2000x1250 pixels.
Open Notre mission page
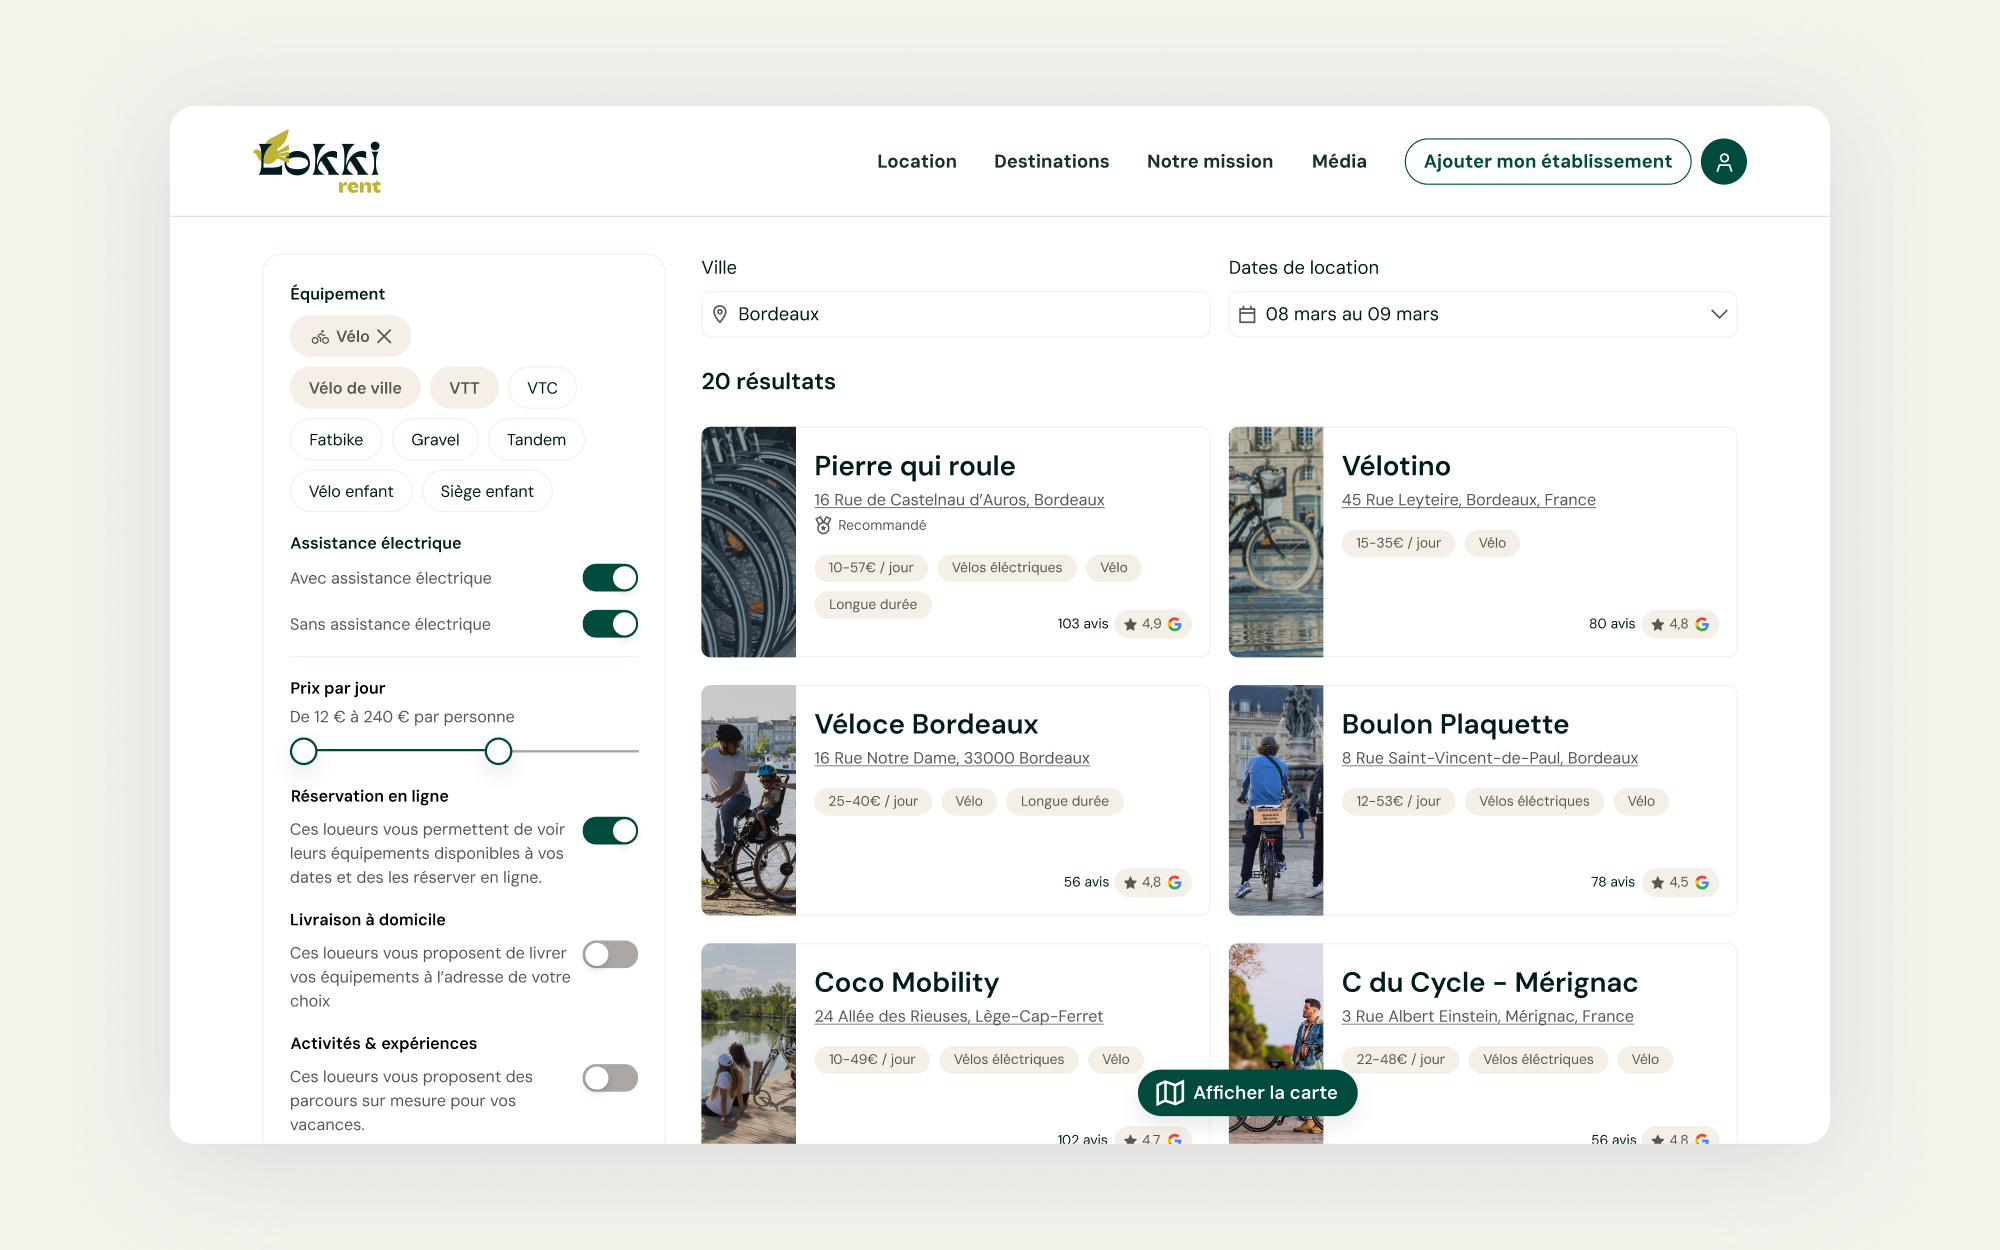pyautogui.click(x=1210, y=162)
